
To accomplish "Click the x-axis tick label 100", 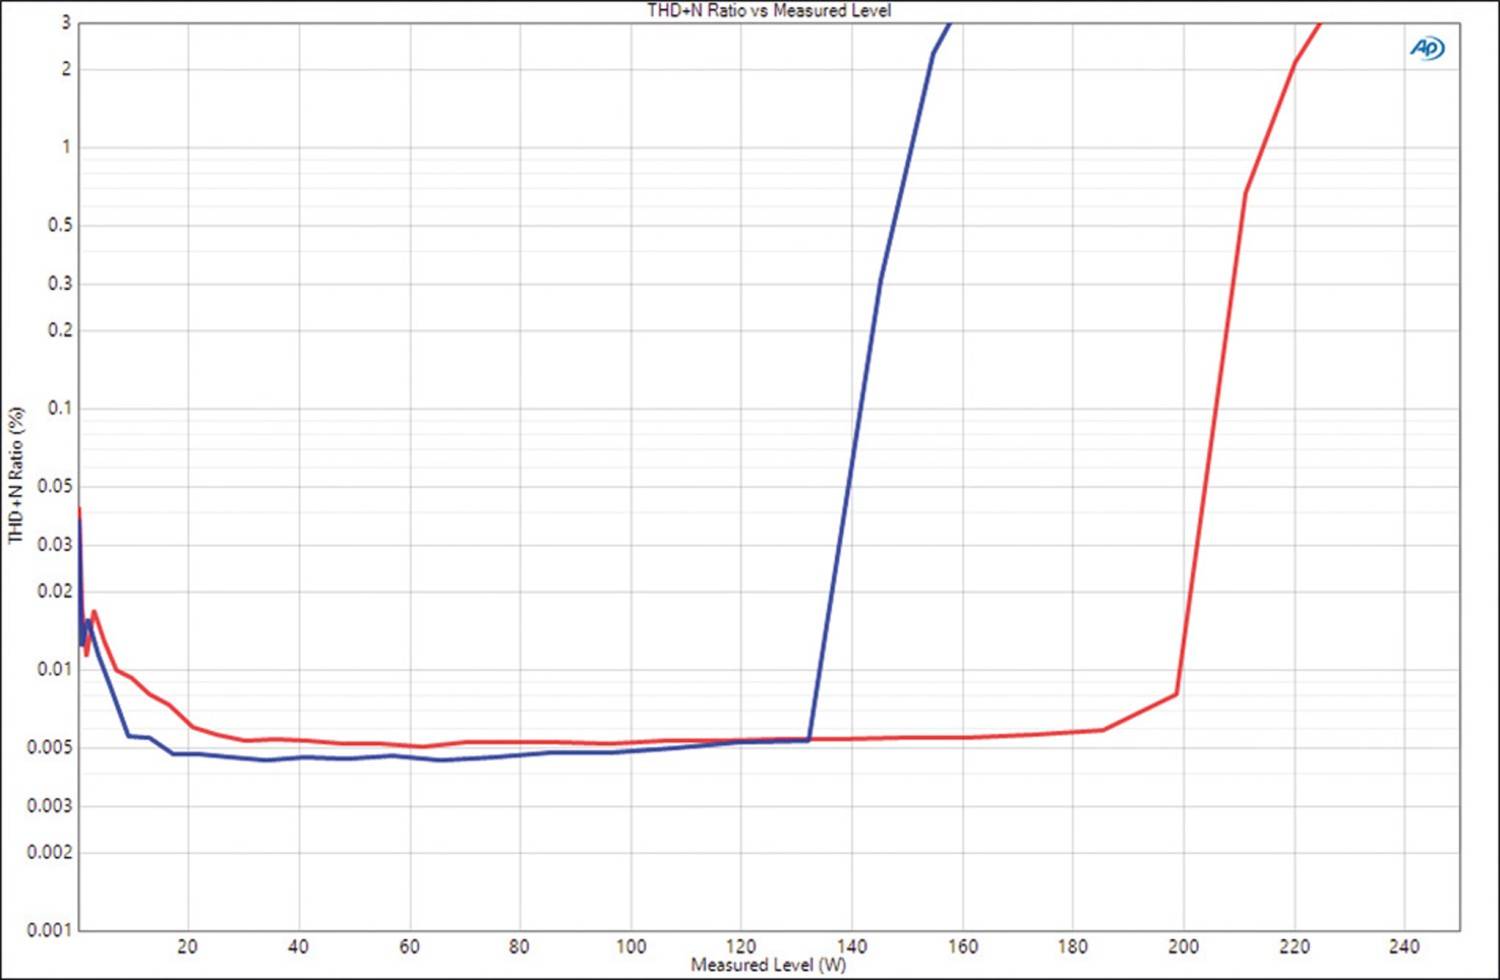I will pyautogui.click(x=630, y=946).
